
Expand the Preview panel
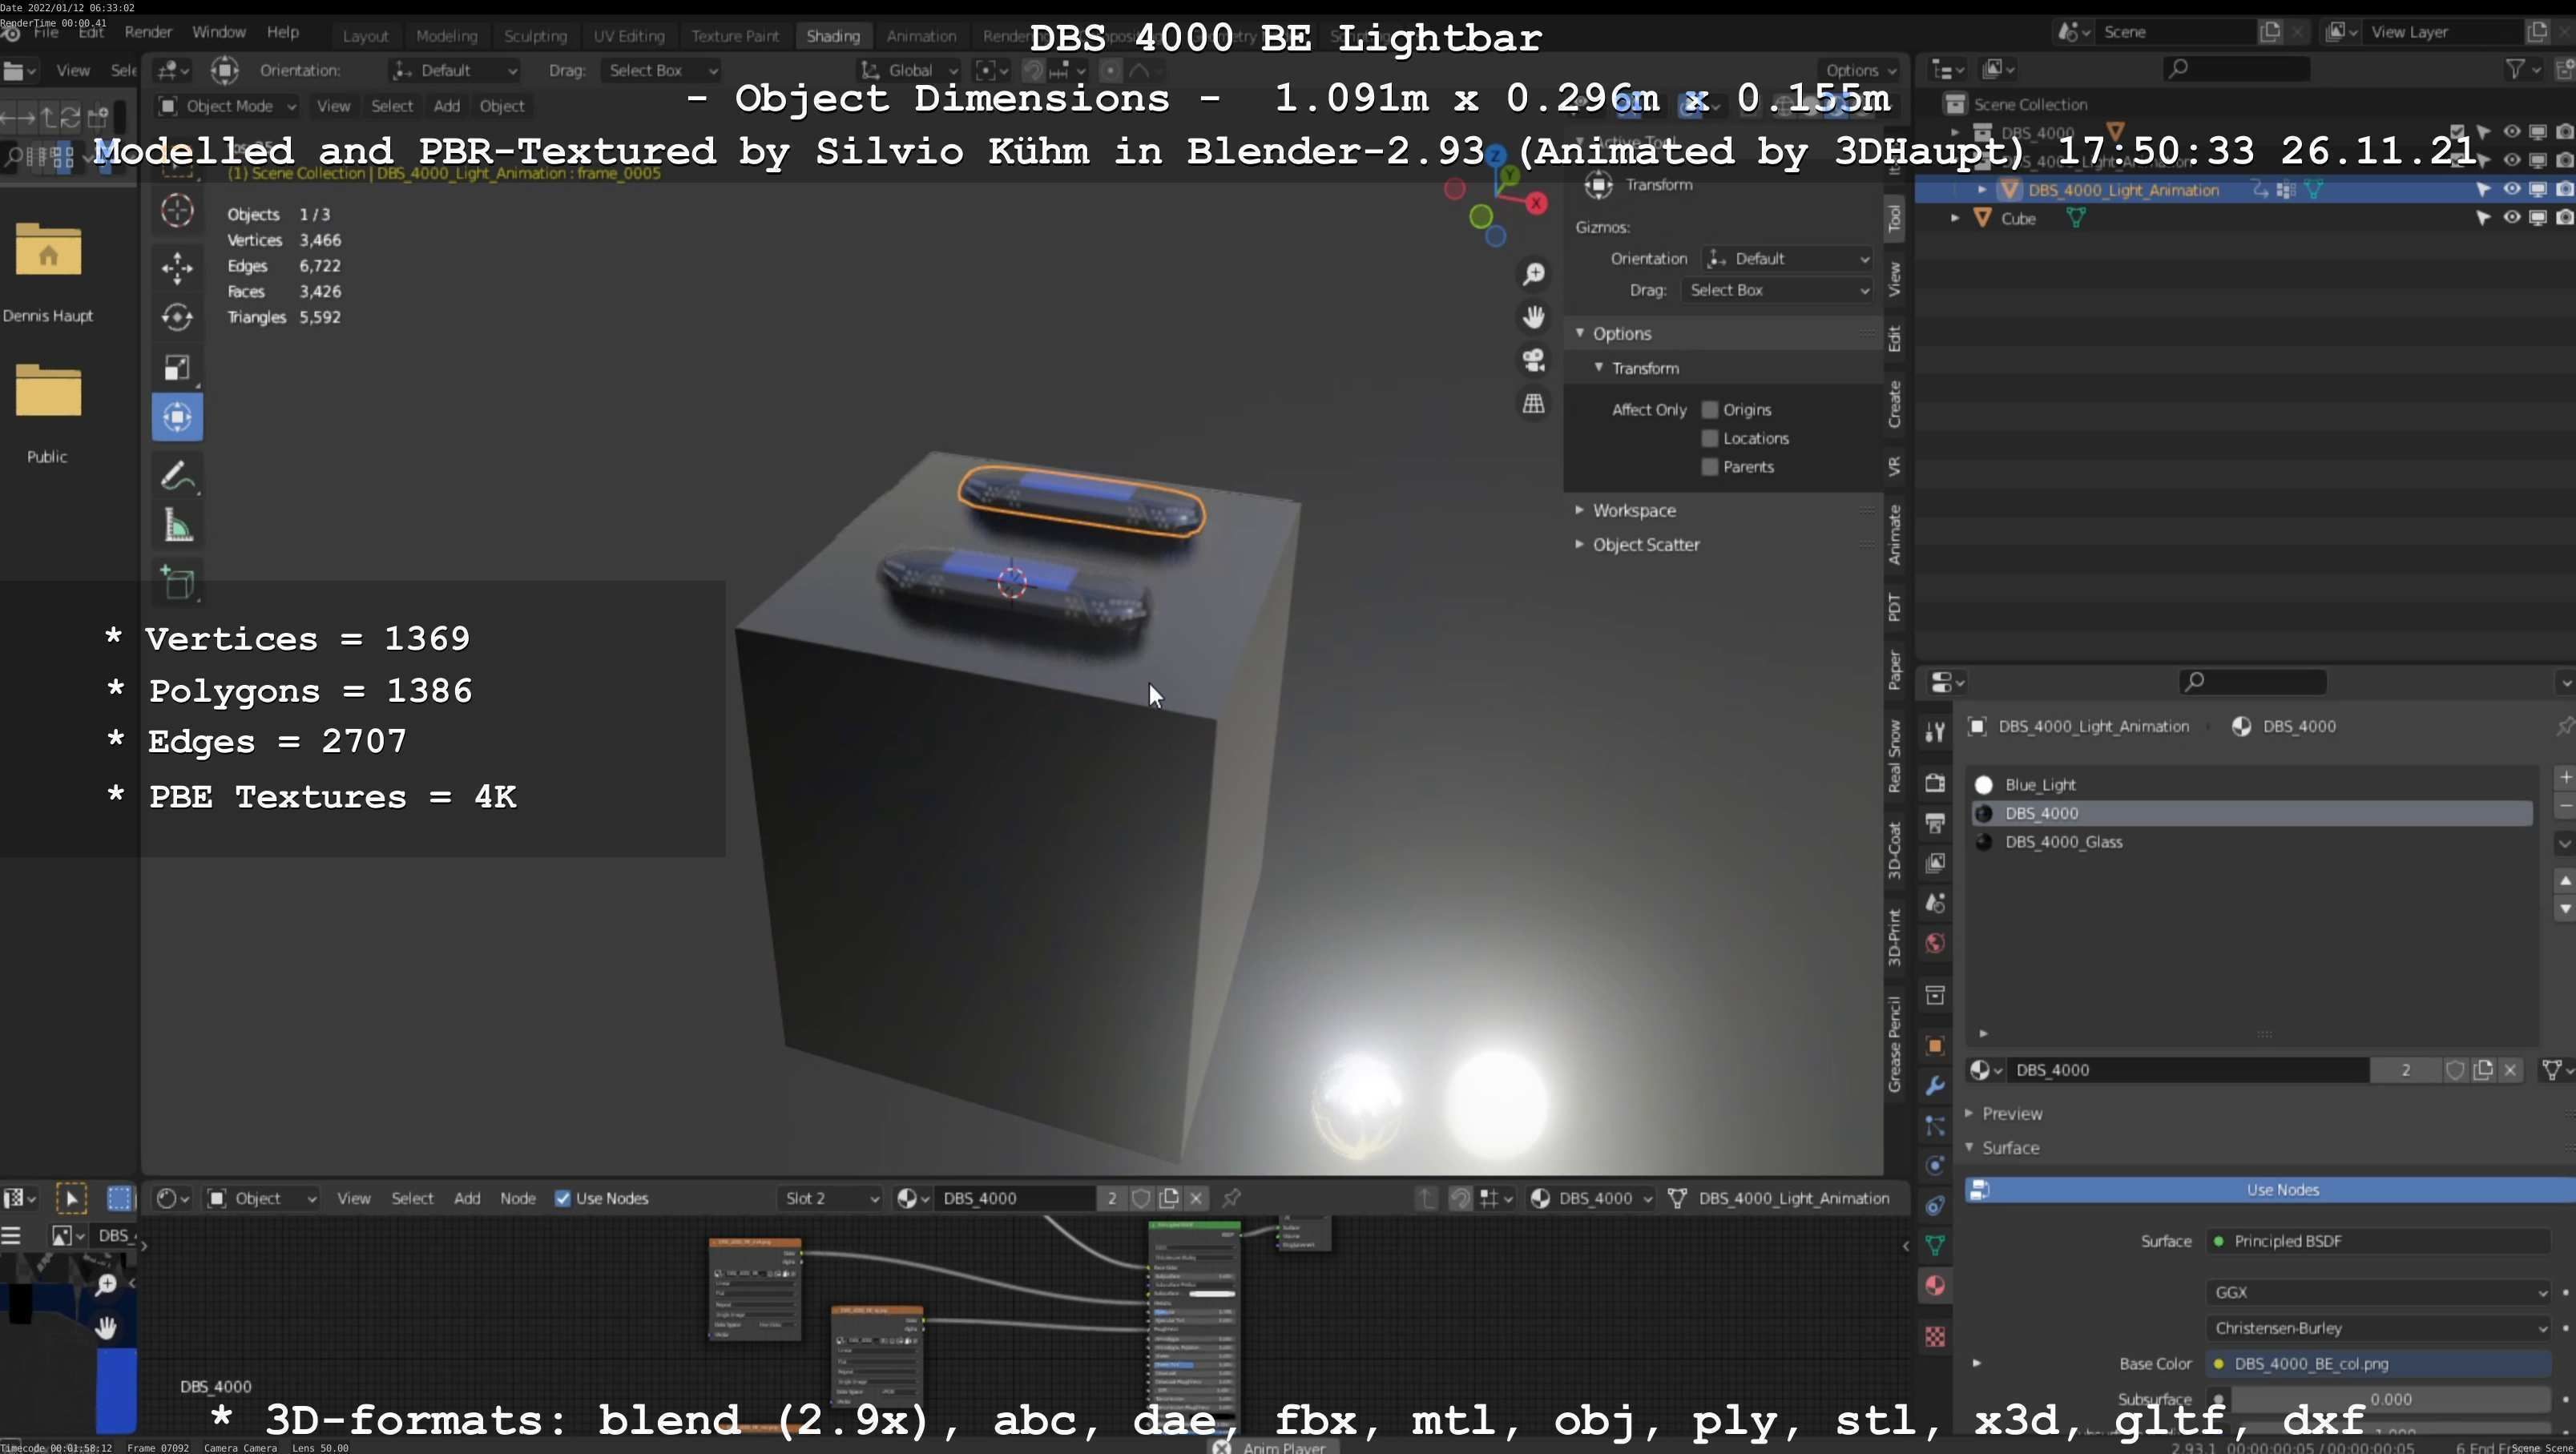[2011, 1113]
